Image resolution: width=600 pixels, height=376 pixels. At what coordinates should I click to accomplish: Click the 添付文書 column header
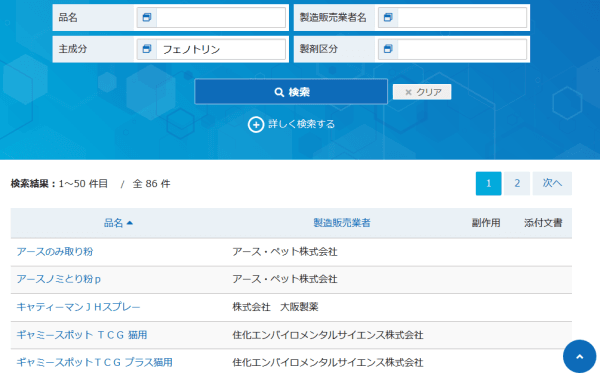tap(543, 223)
